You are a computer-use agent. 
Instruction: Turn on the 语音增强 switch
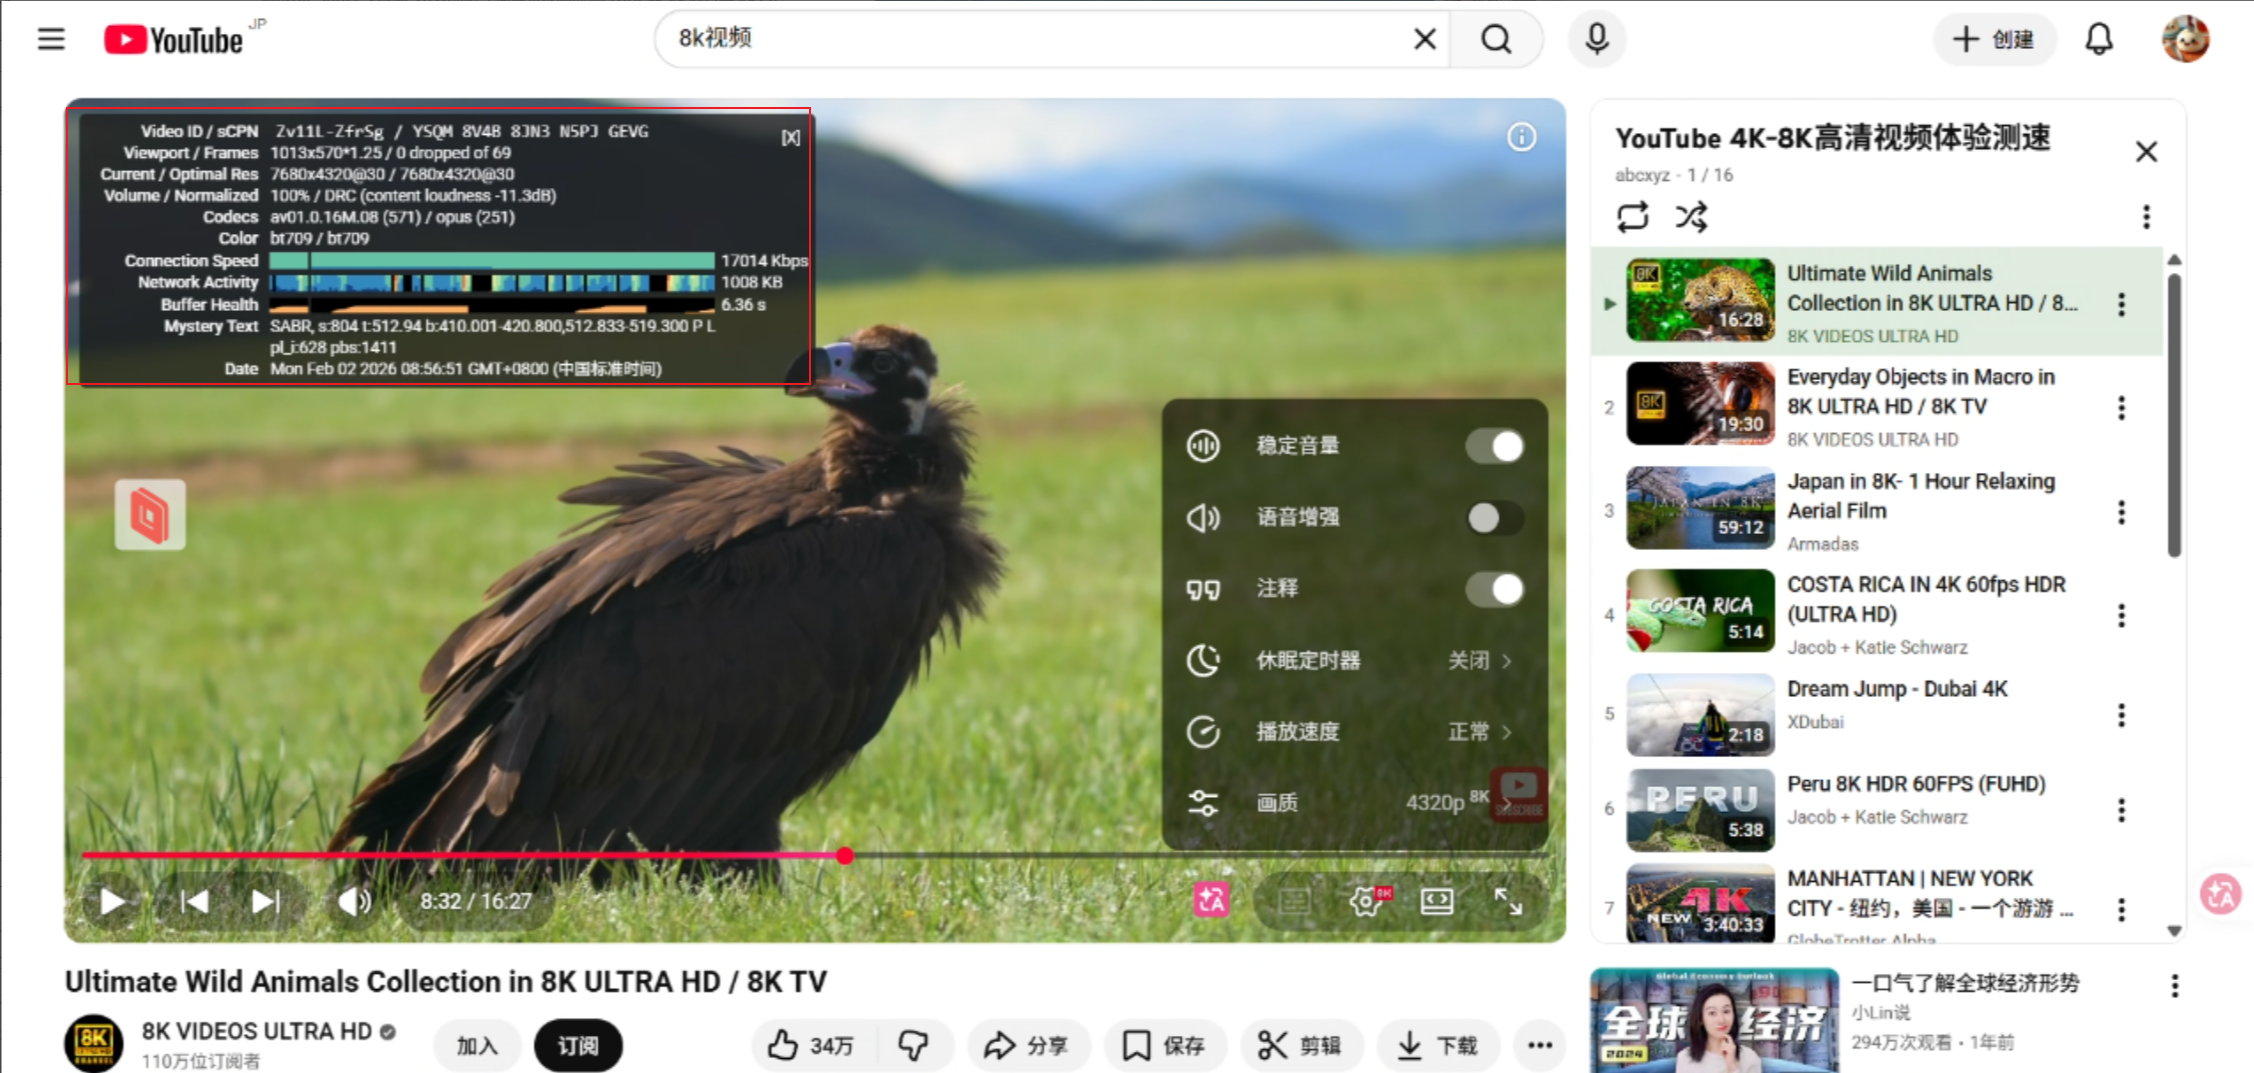[1494, 517]
